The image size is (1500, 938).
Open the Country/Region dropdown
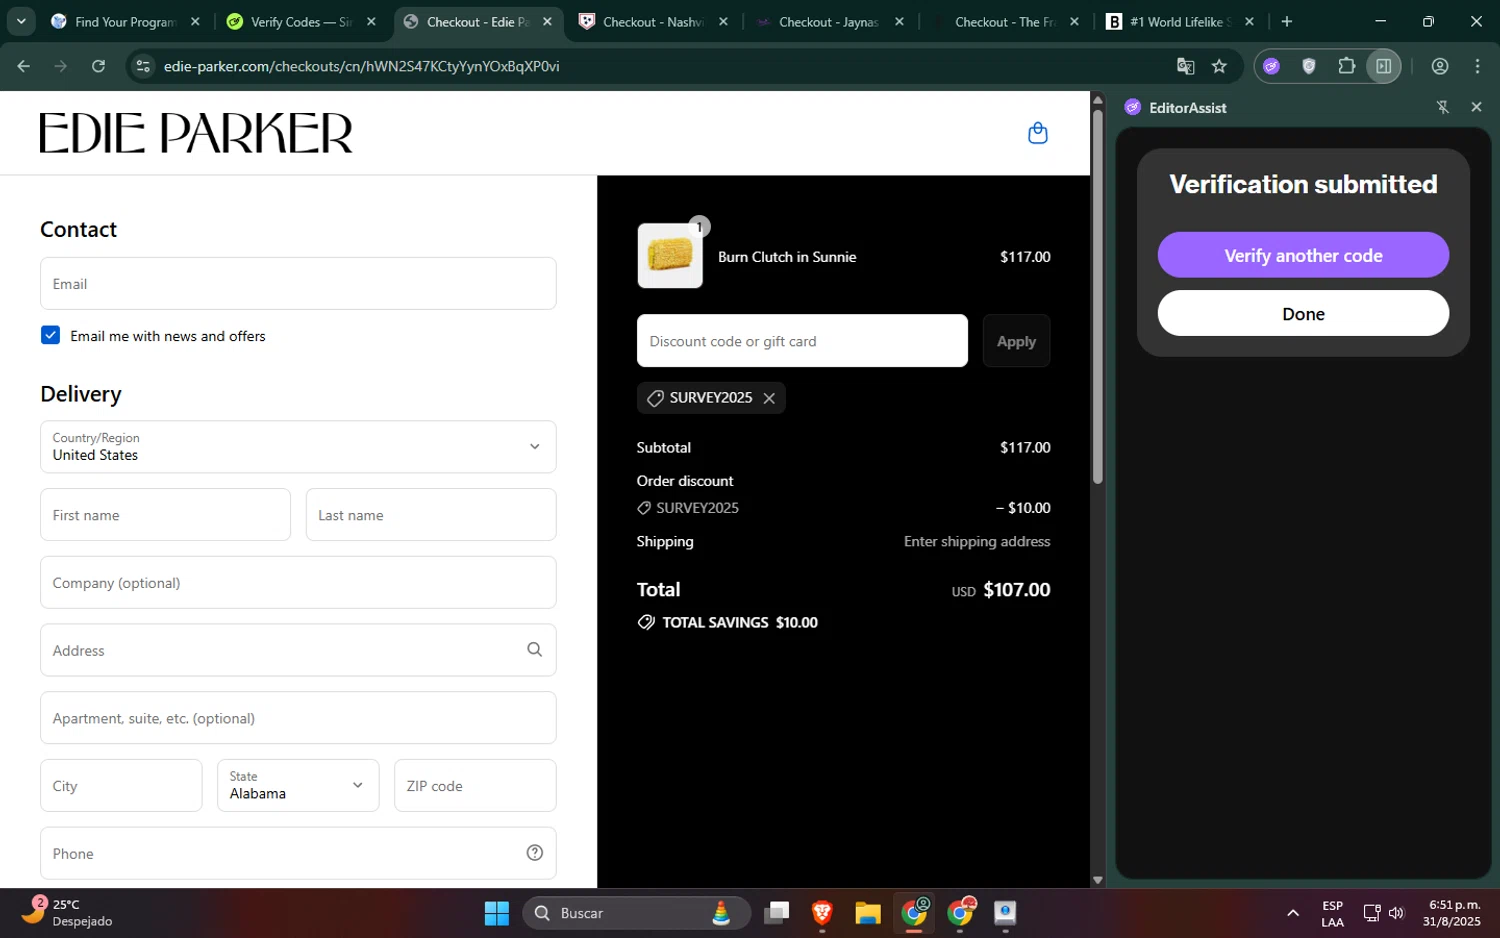(298, 447)
